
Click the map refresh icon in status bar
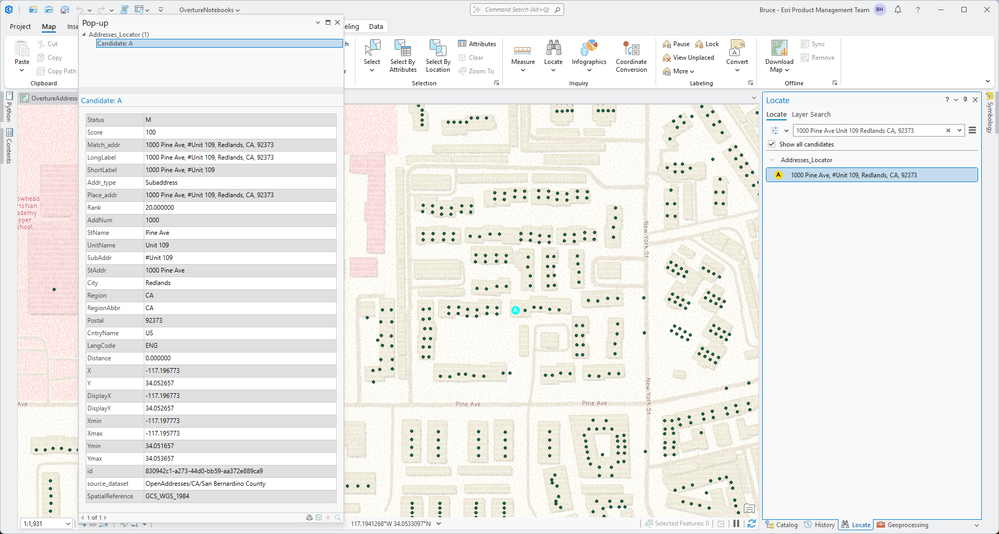click(752, 524)
